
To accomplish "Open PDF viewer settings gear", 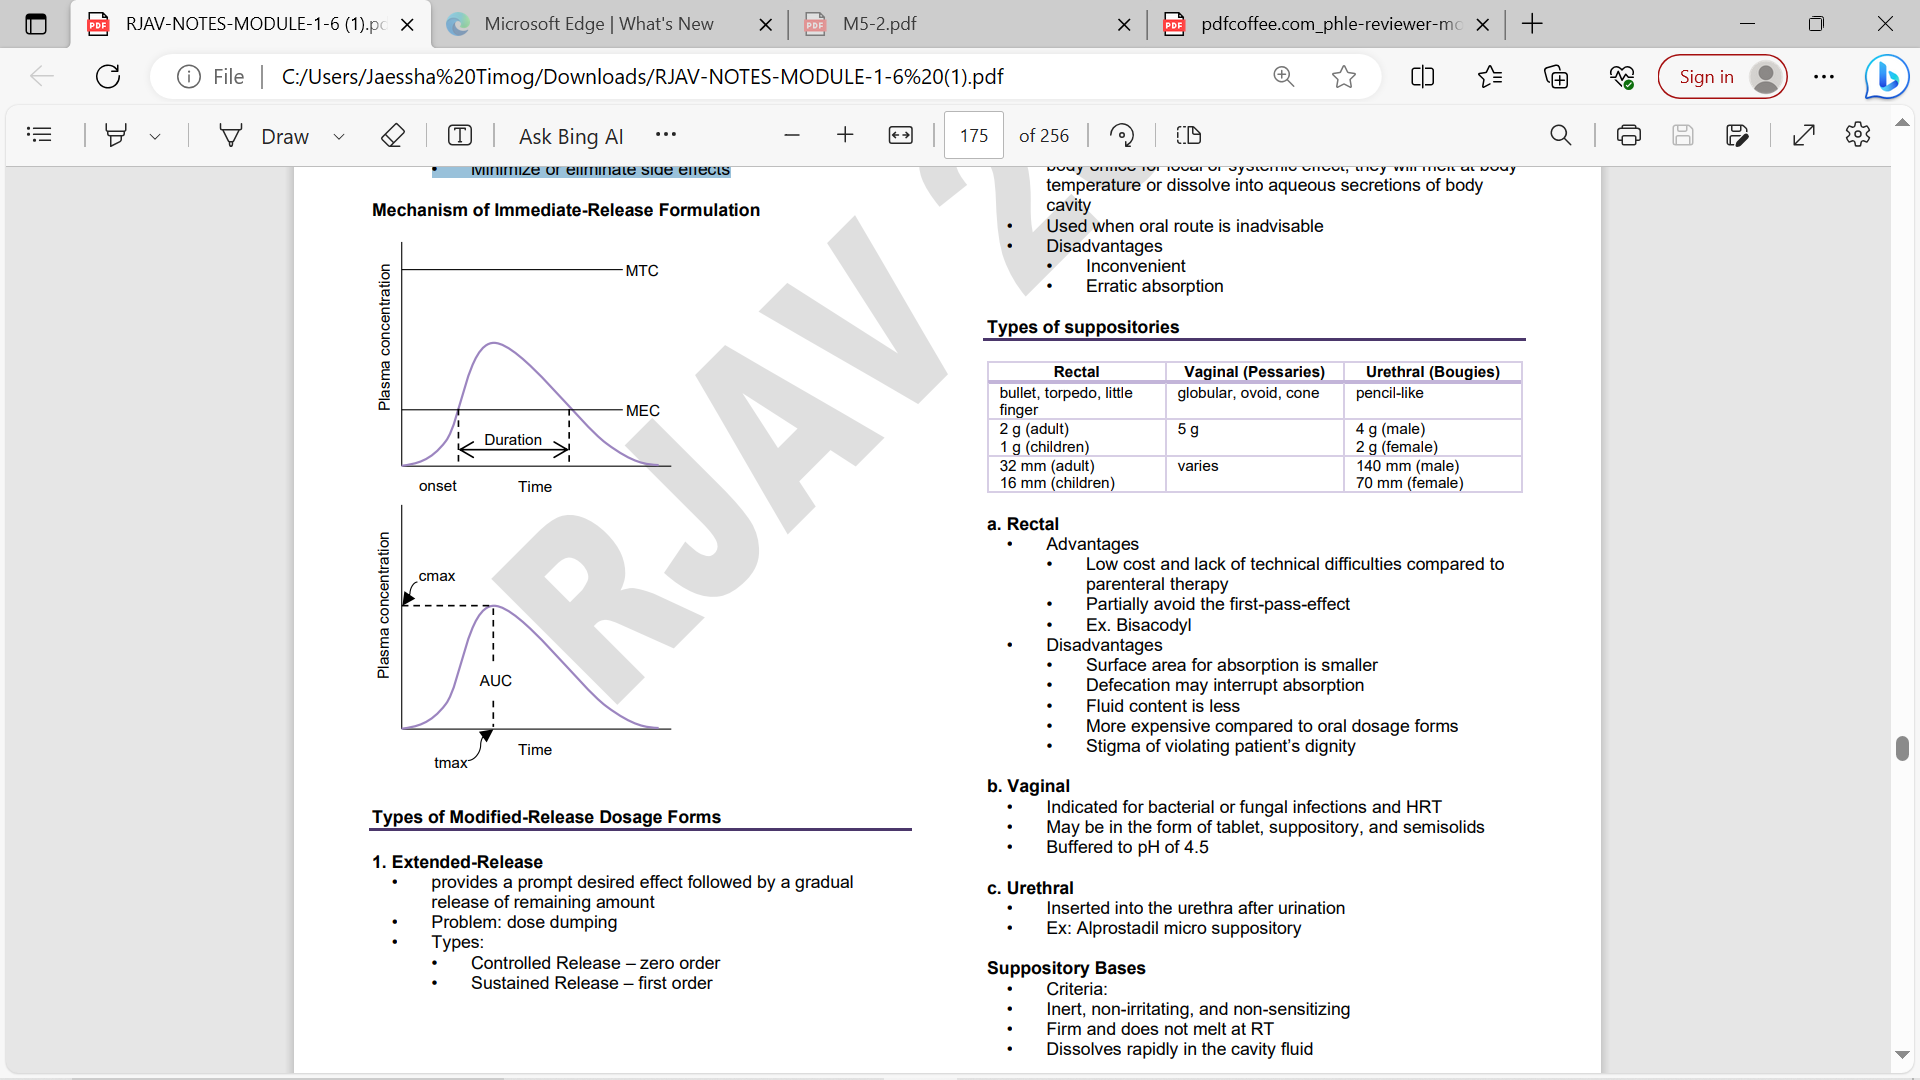I will click(1858, 135).
